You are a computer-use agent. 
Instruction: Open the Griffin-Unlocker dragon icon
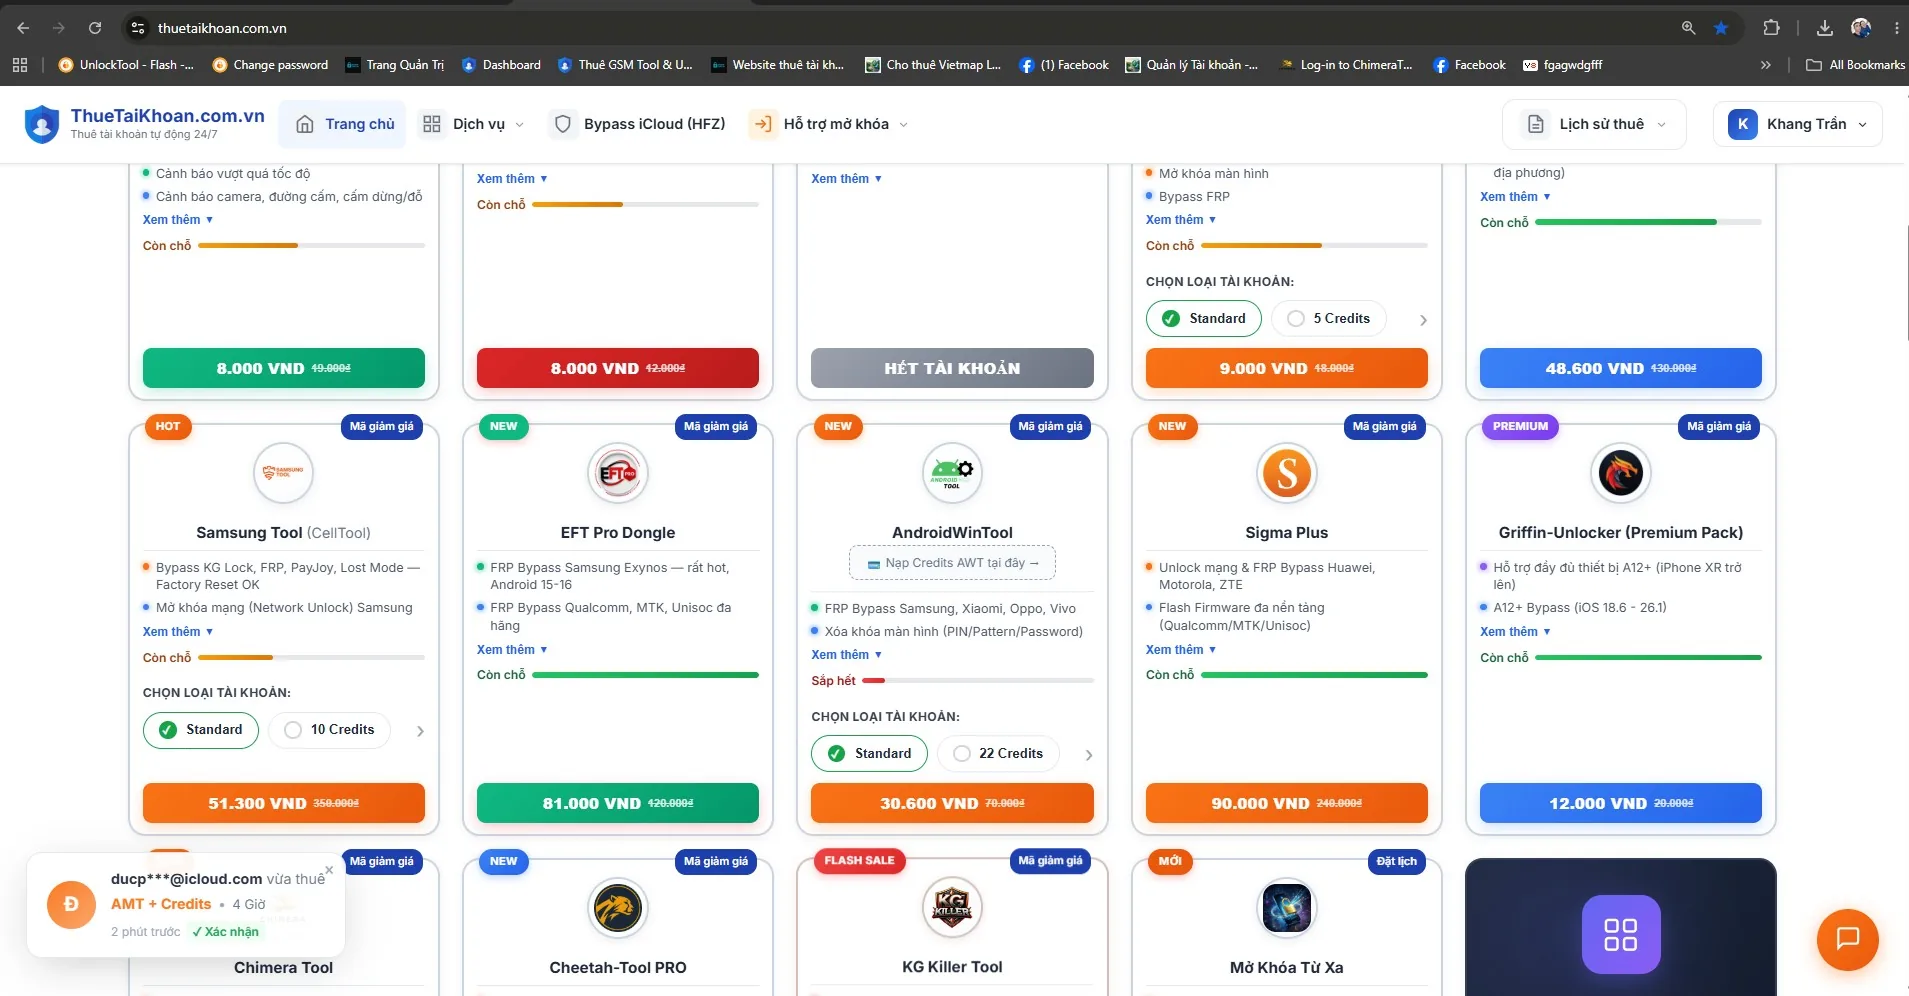coord(1621,473)
